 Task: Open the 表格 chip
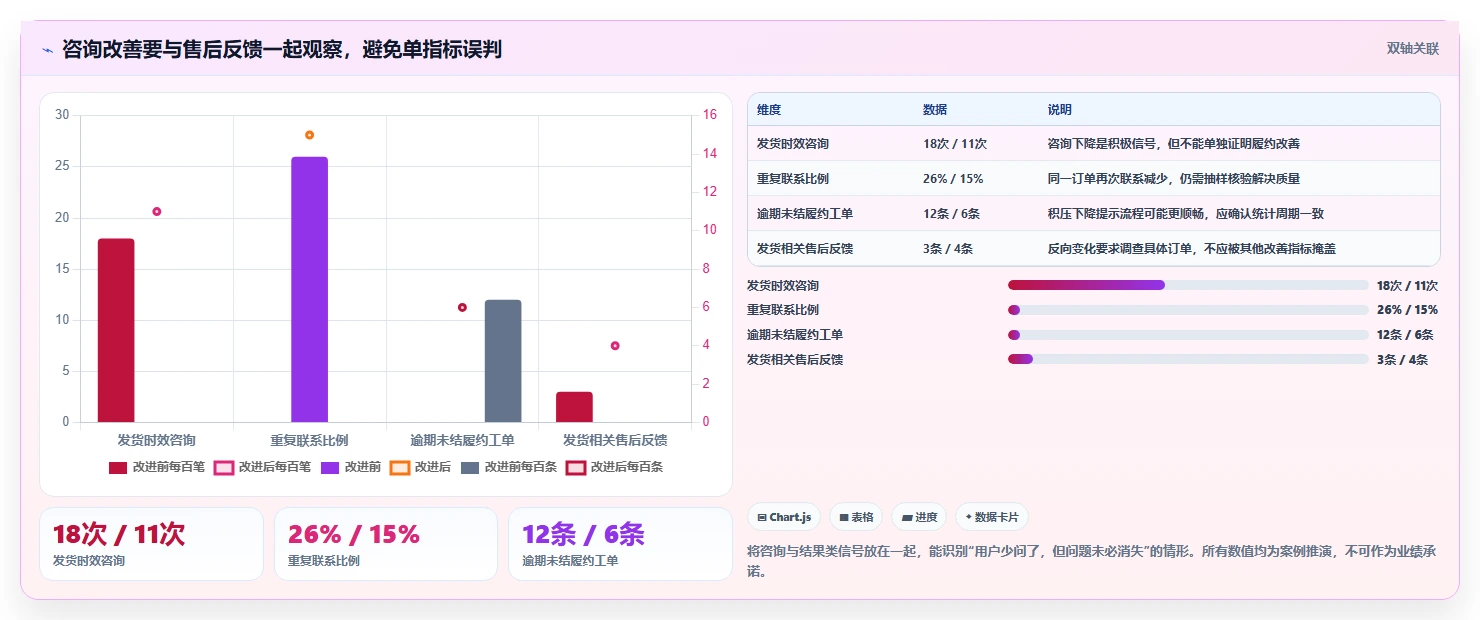tap(856, 517)
